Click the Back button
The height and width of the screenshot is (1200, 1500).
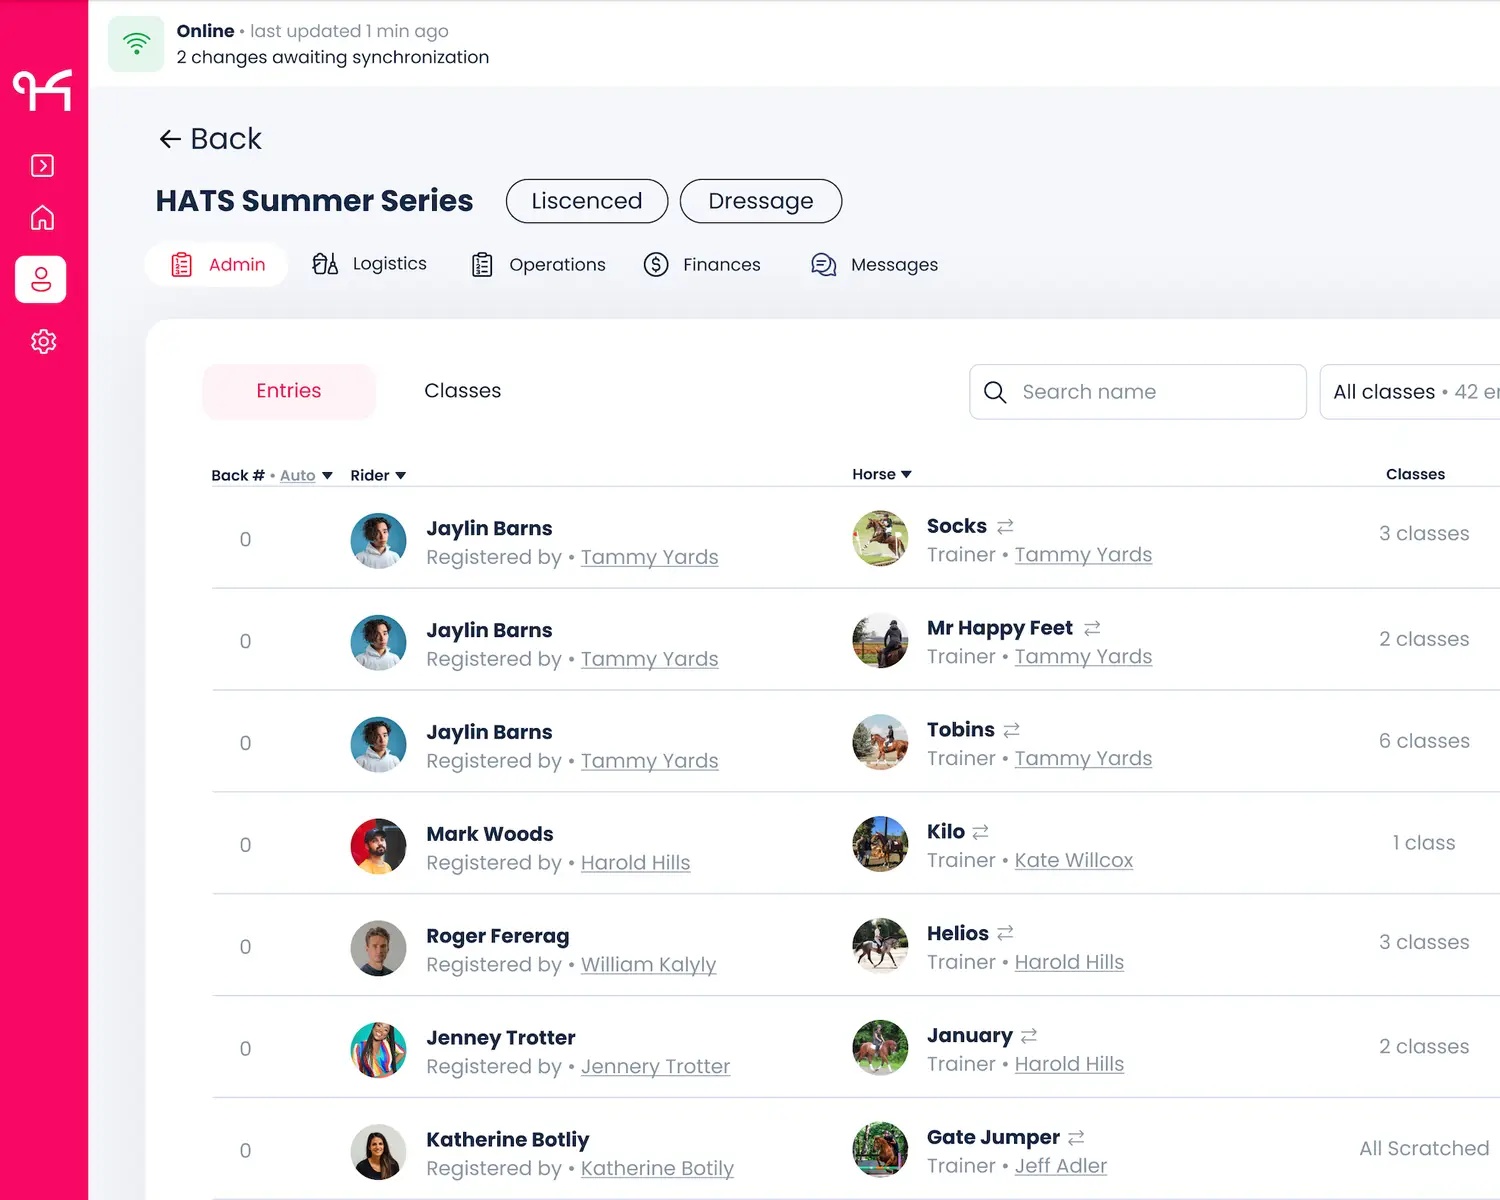point(210,139)
